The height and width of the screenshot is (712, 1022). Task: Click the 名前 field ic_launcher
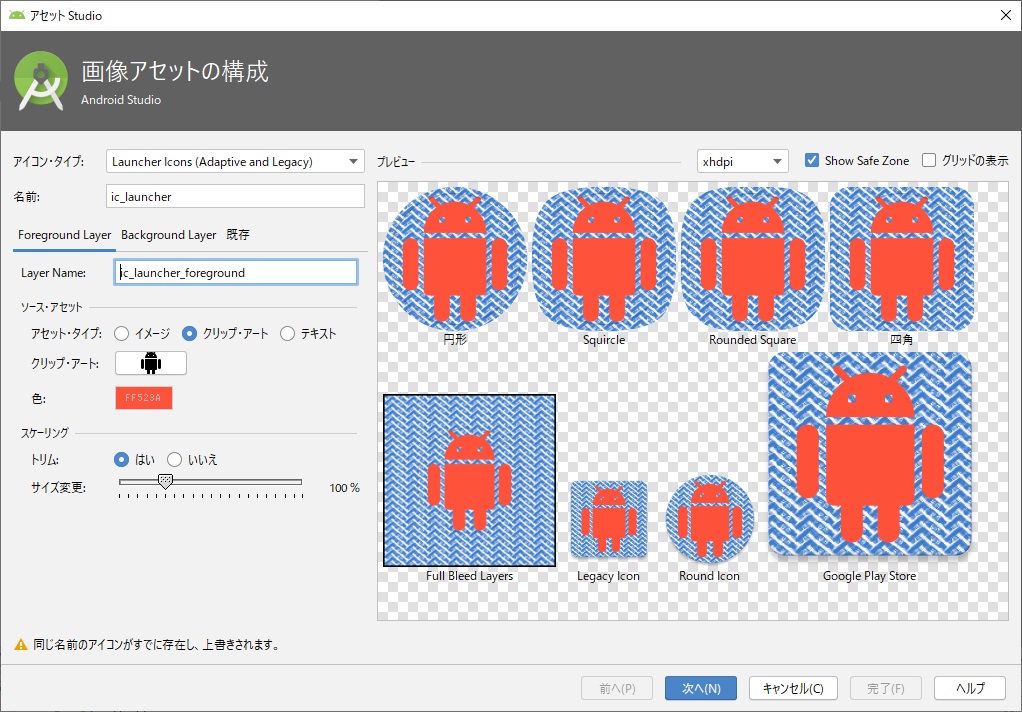235,196
